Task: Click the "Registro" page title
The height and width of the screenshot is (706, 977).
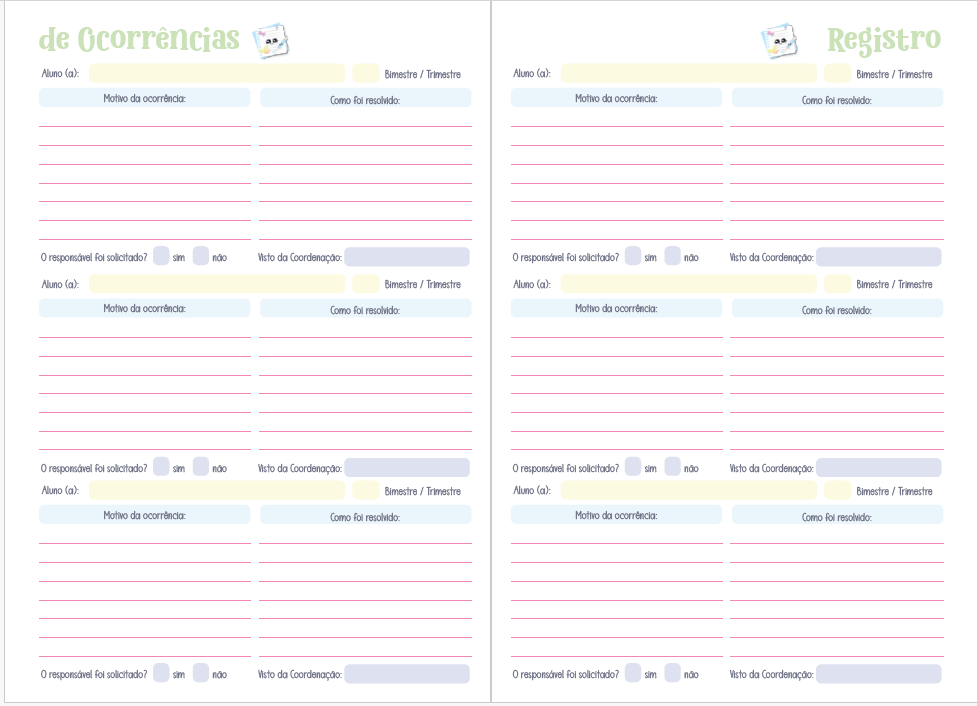Action: click(x=884, y=41)
